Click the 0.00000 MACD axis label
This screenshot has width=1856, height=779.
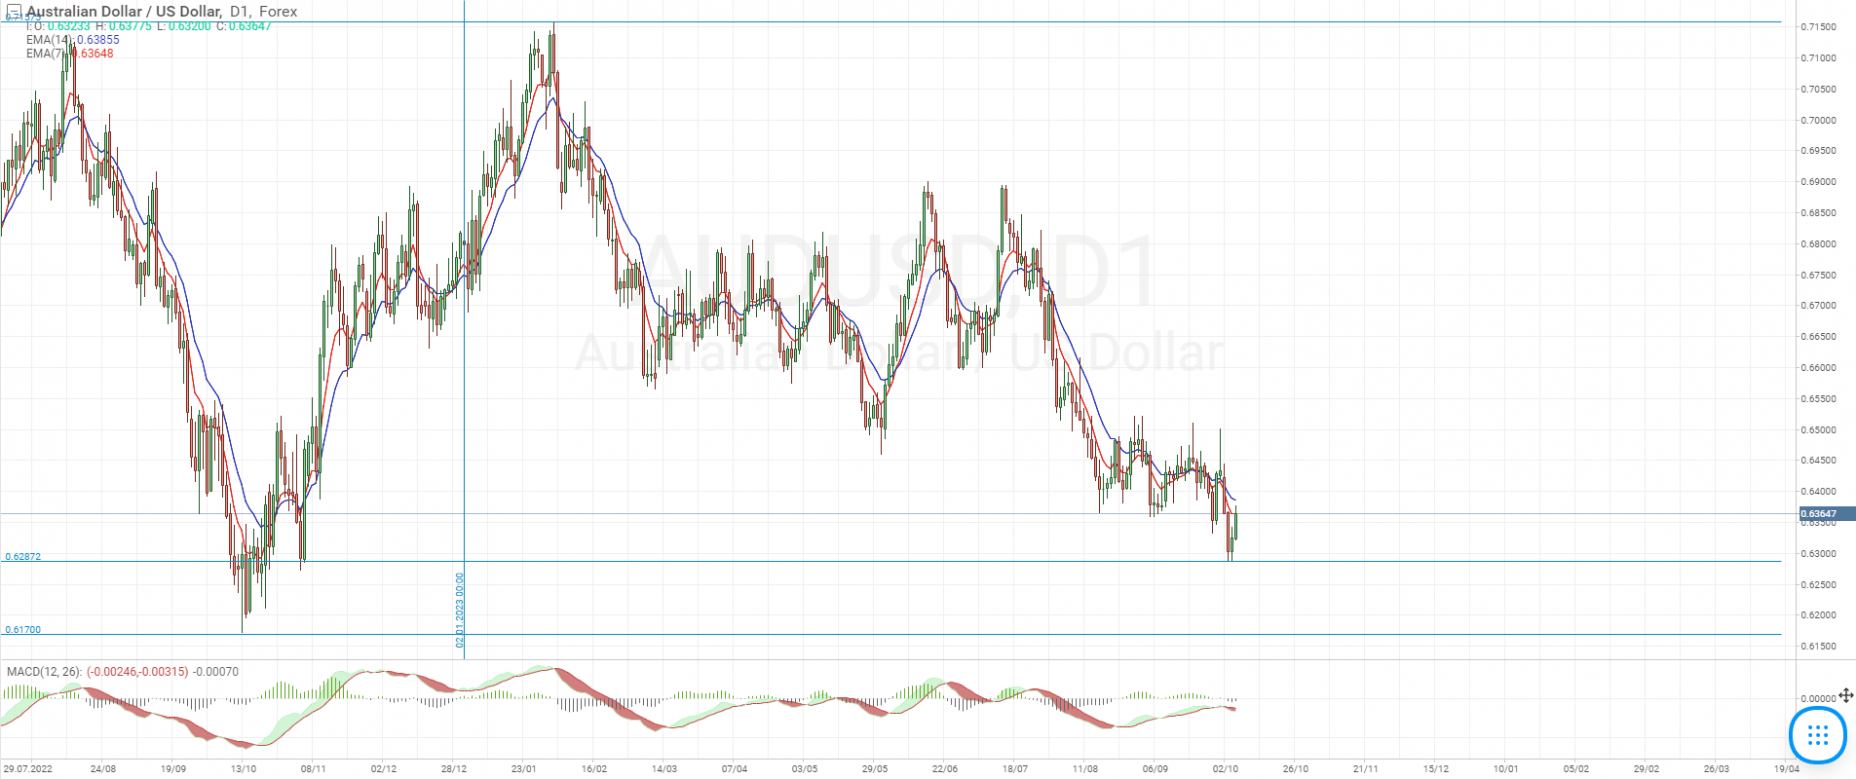tap(1819, 698)
